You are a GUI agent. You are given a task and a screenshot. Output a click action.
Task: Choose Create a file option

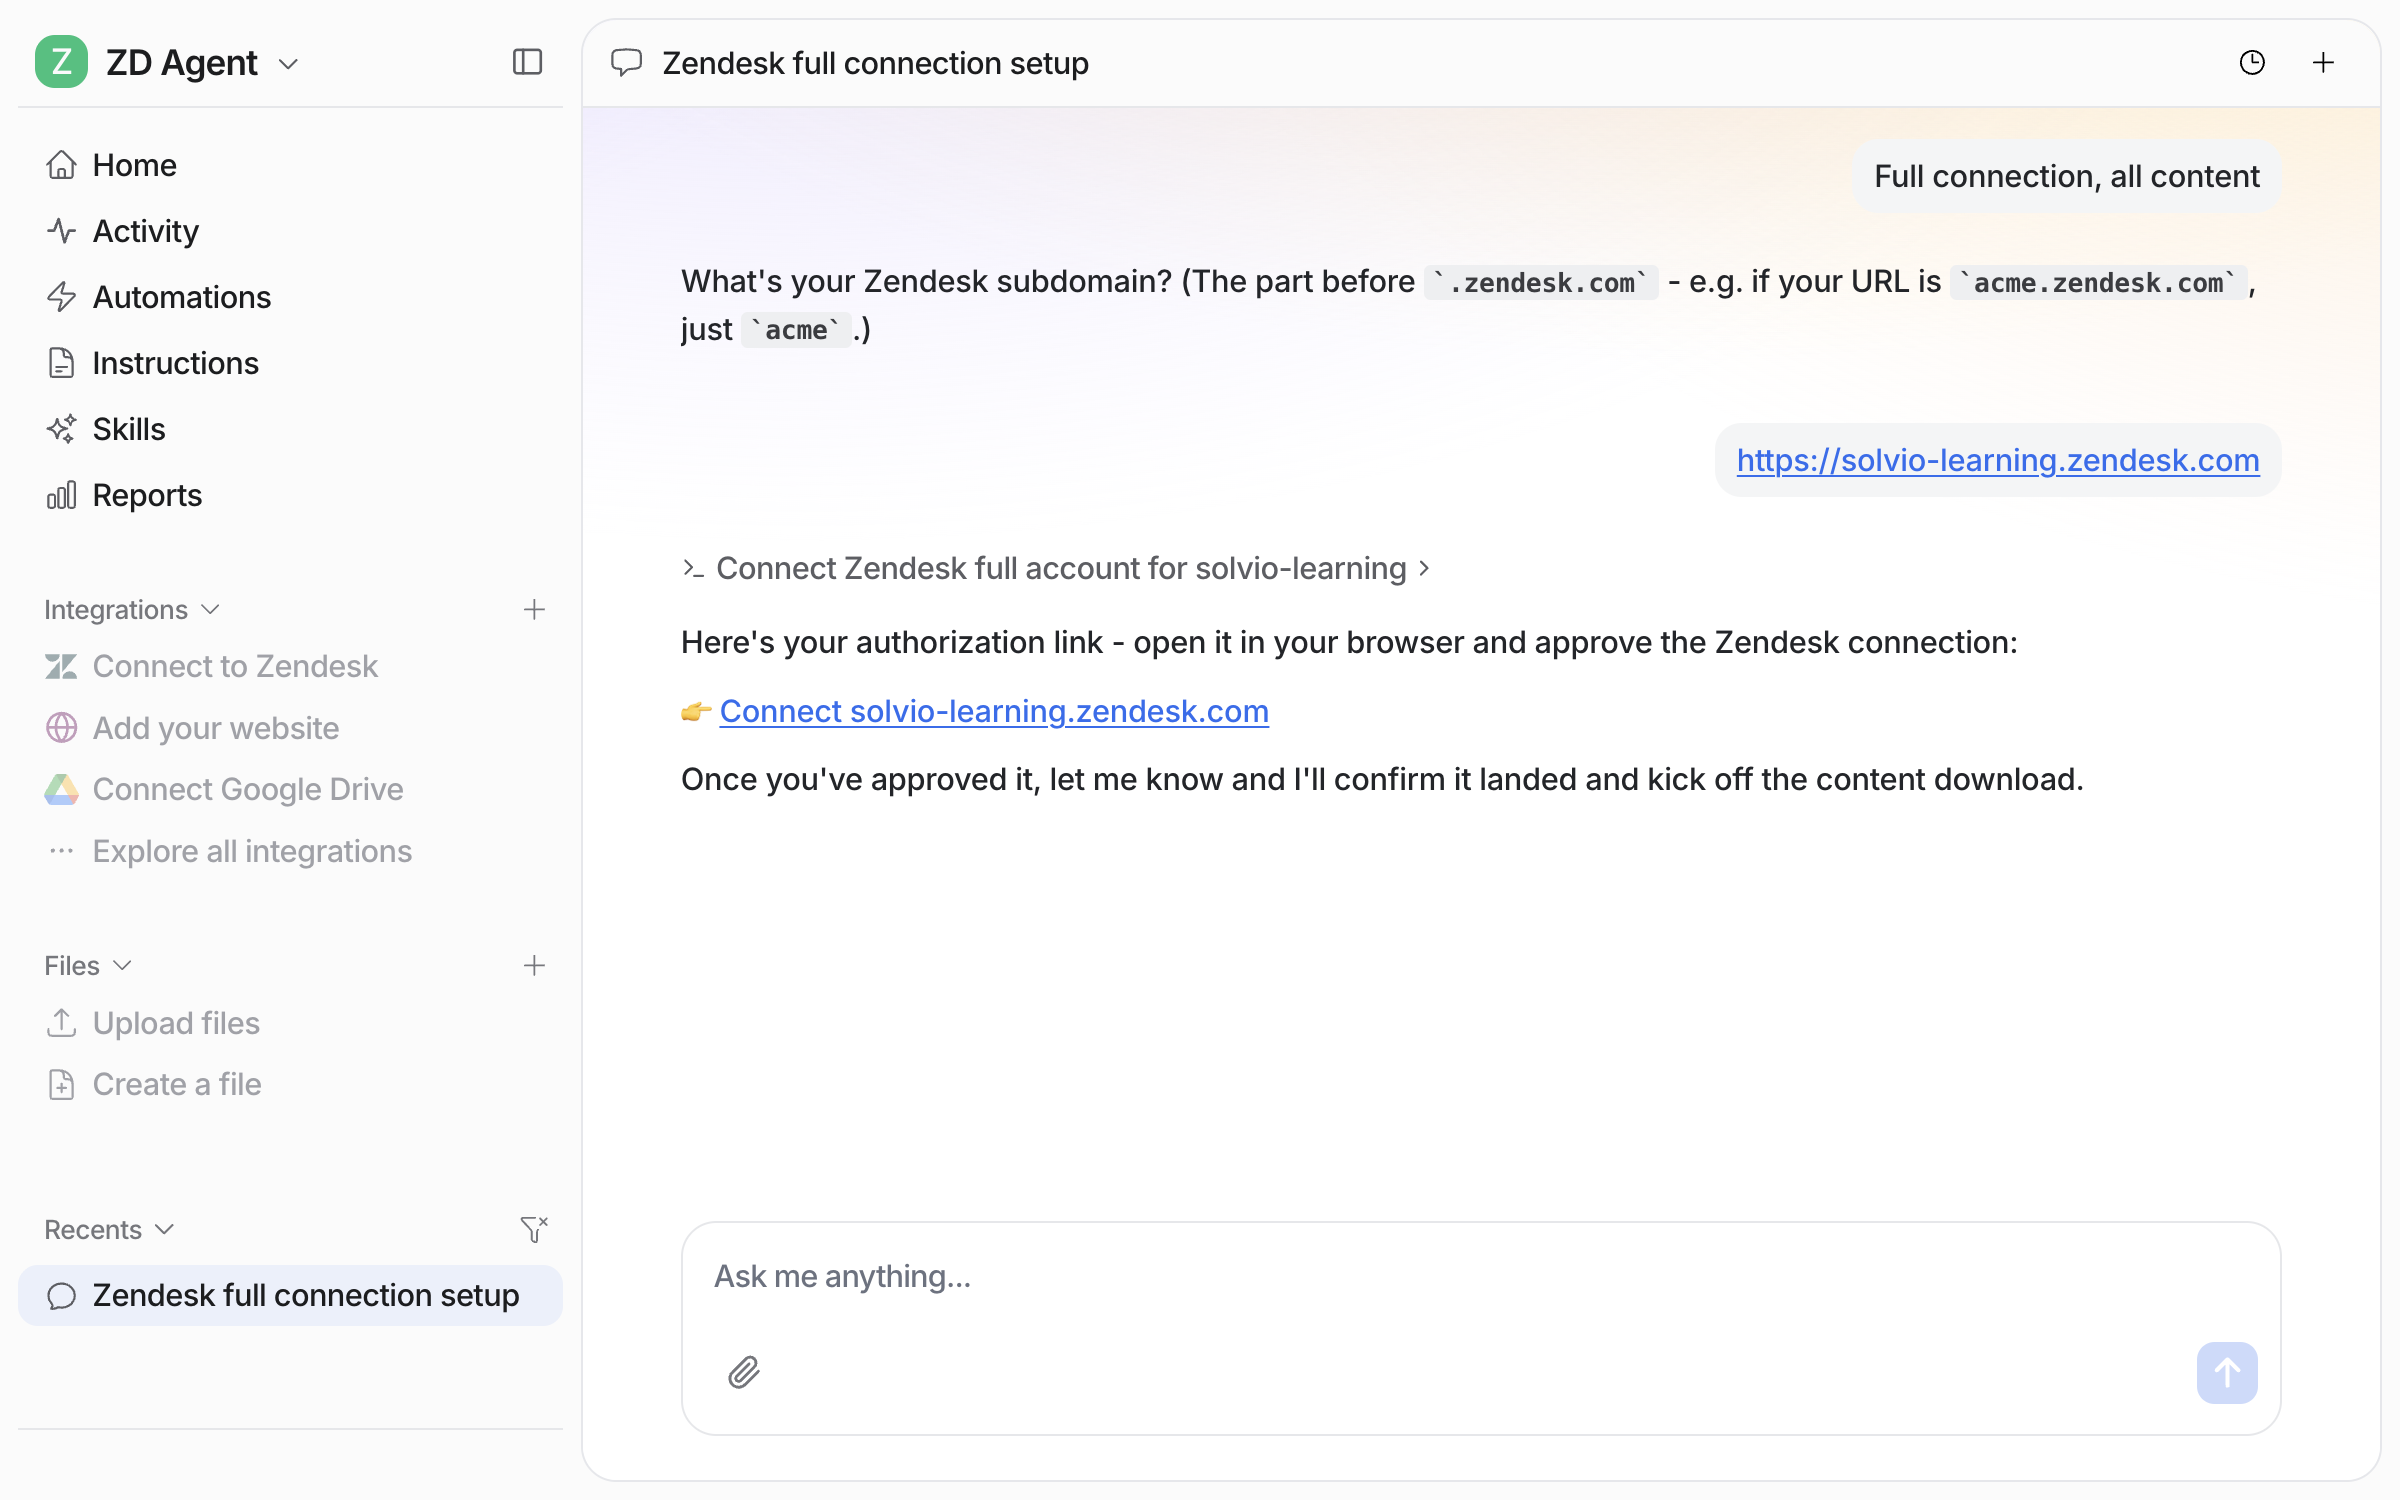click(153, 1084)
